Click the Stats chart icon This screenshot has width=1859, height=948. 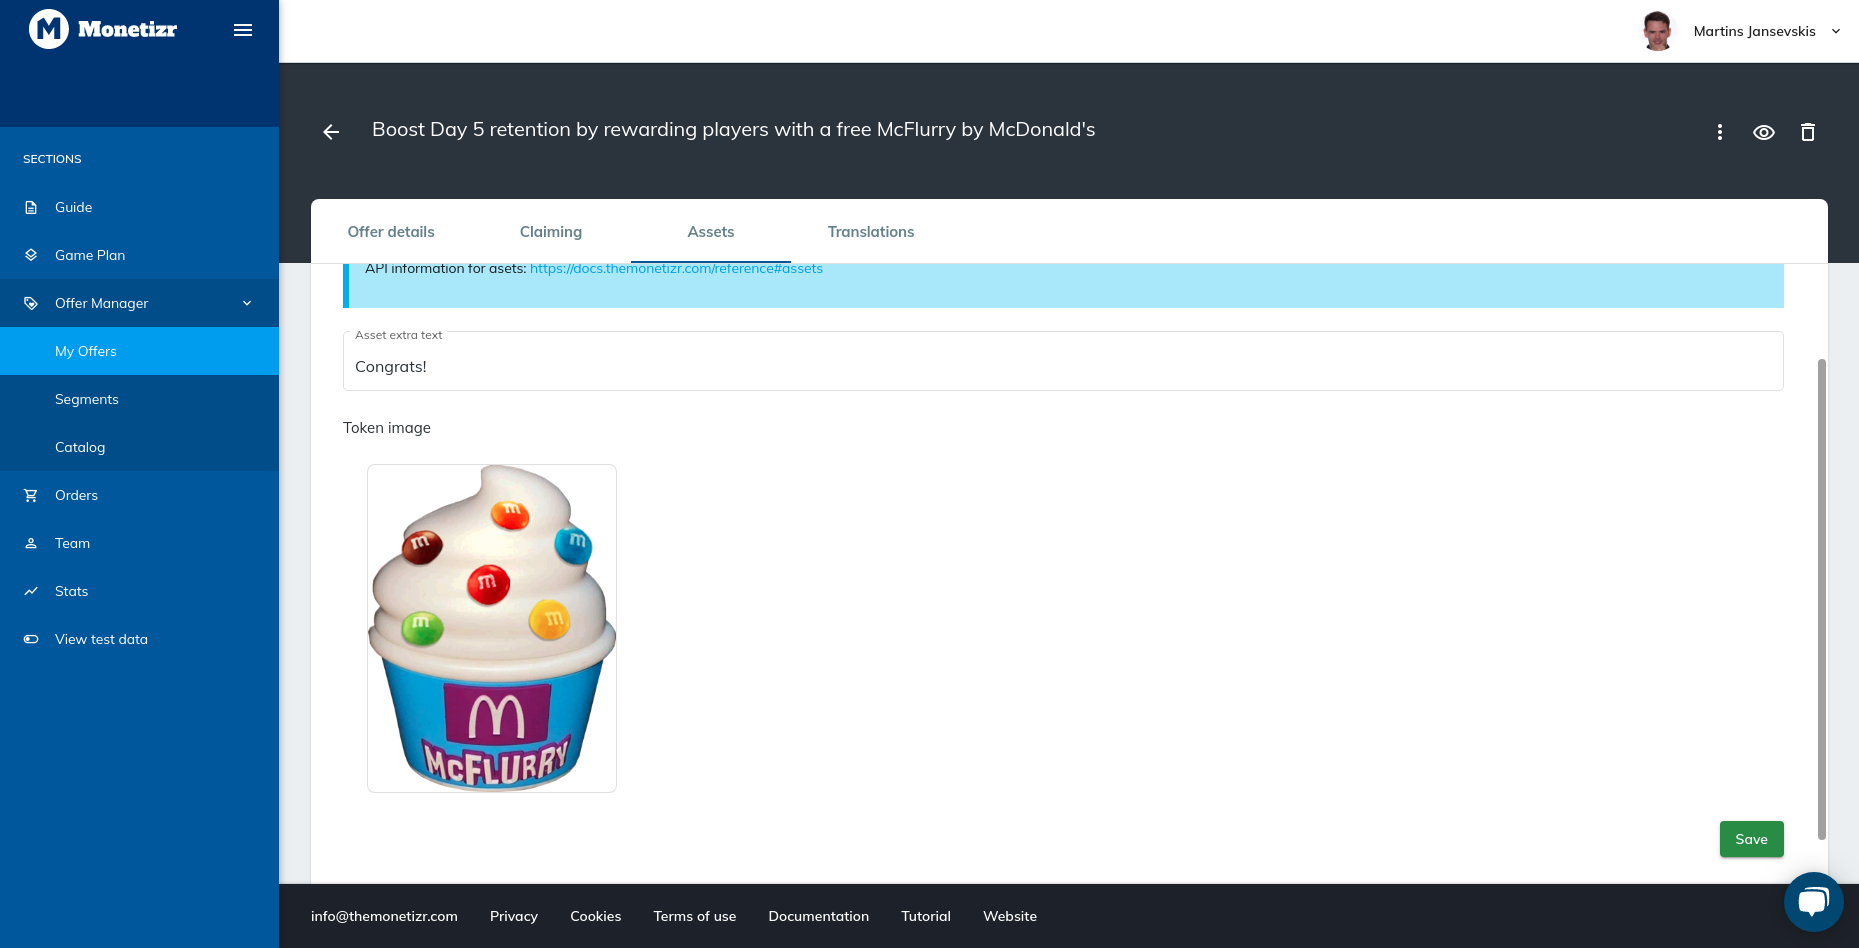coord(31,591)
